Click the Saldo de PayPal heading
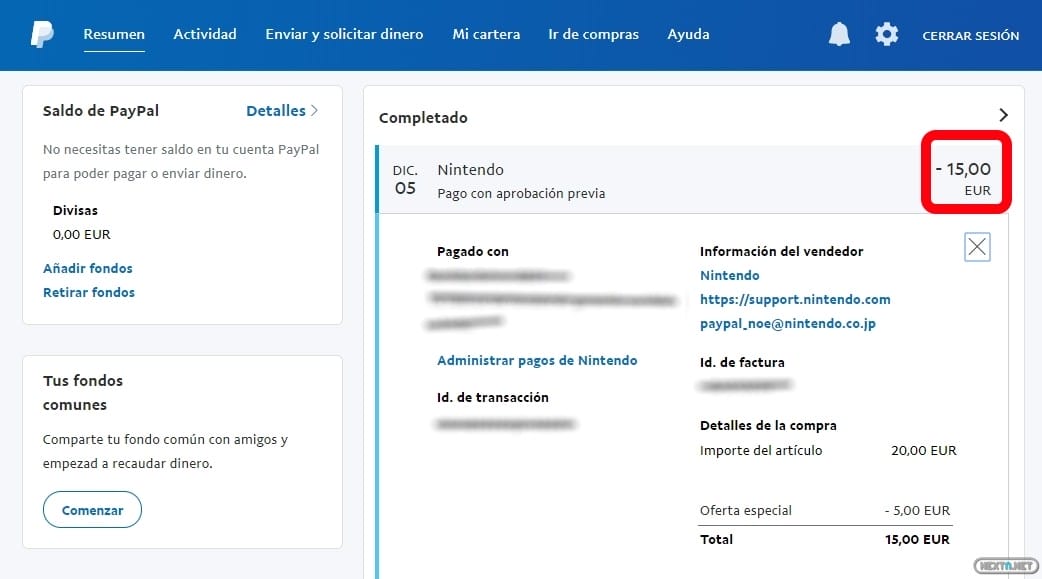This screenshot has width=1042, height=579. [101, 110]
